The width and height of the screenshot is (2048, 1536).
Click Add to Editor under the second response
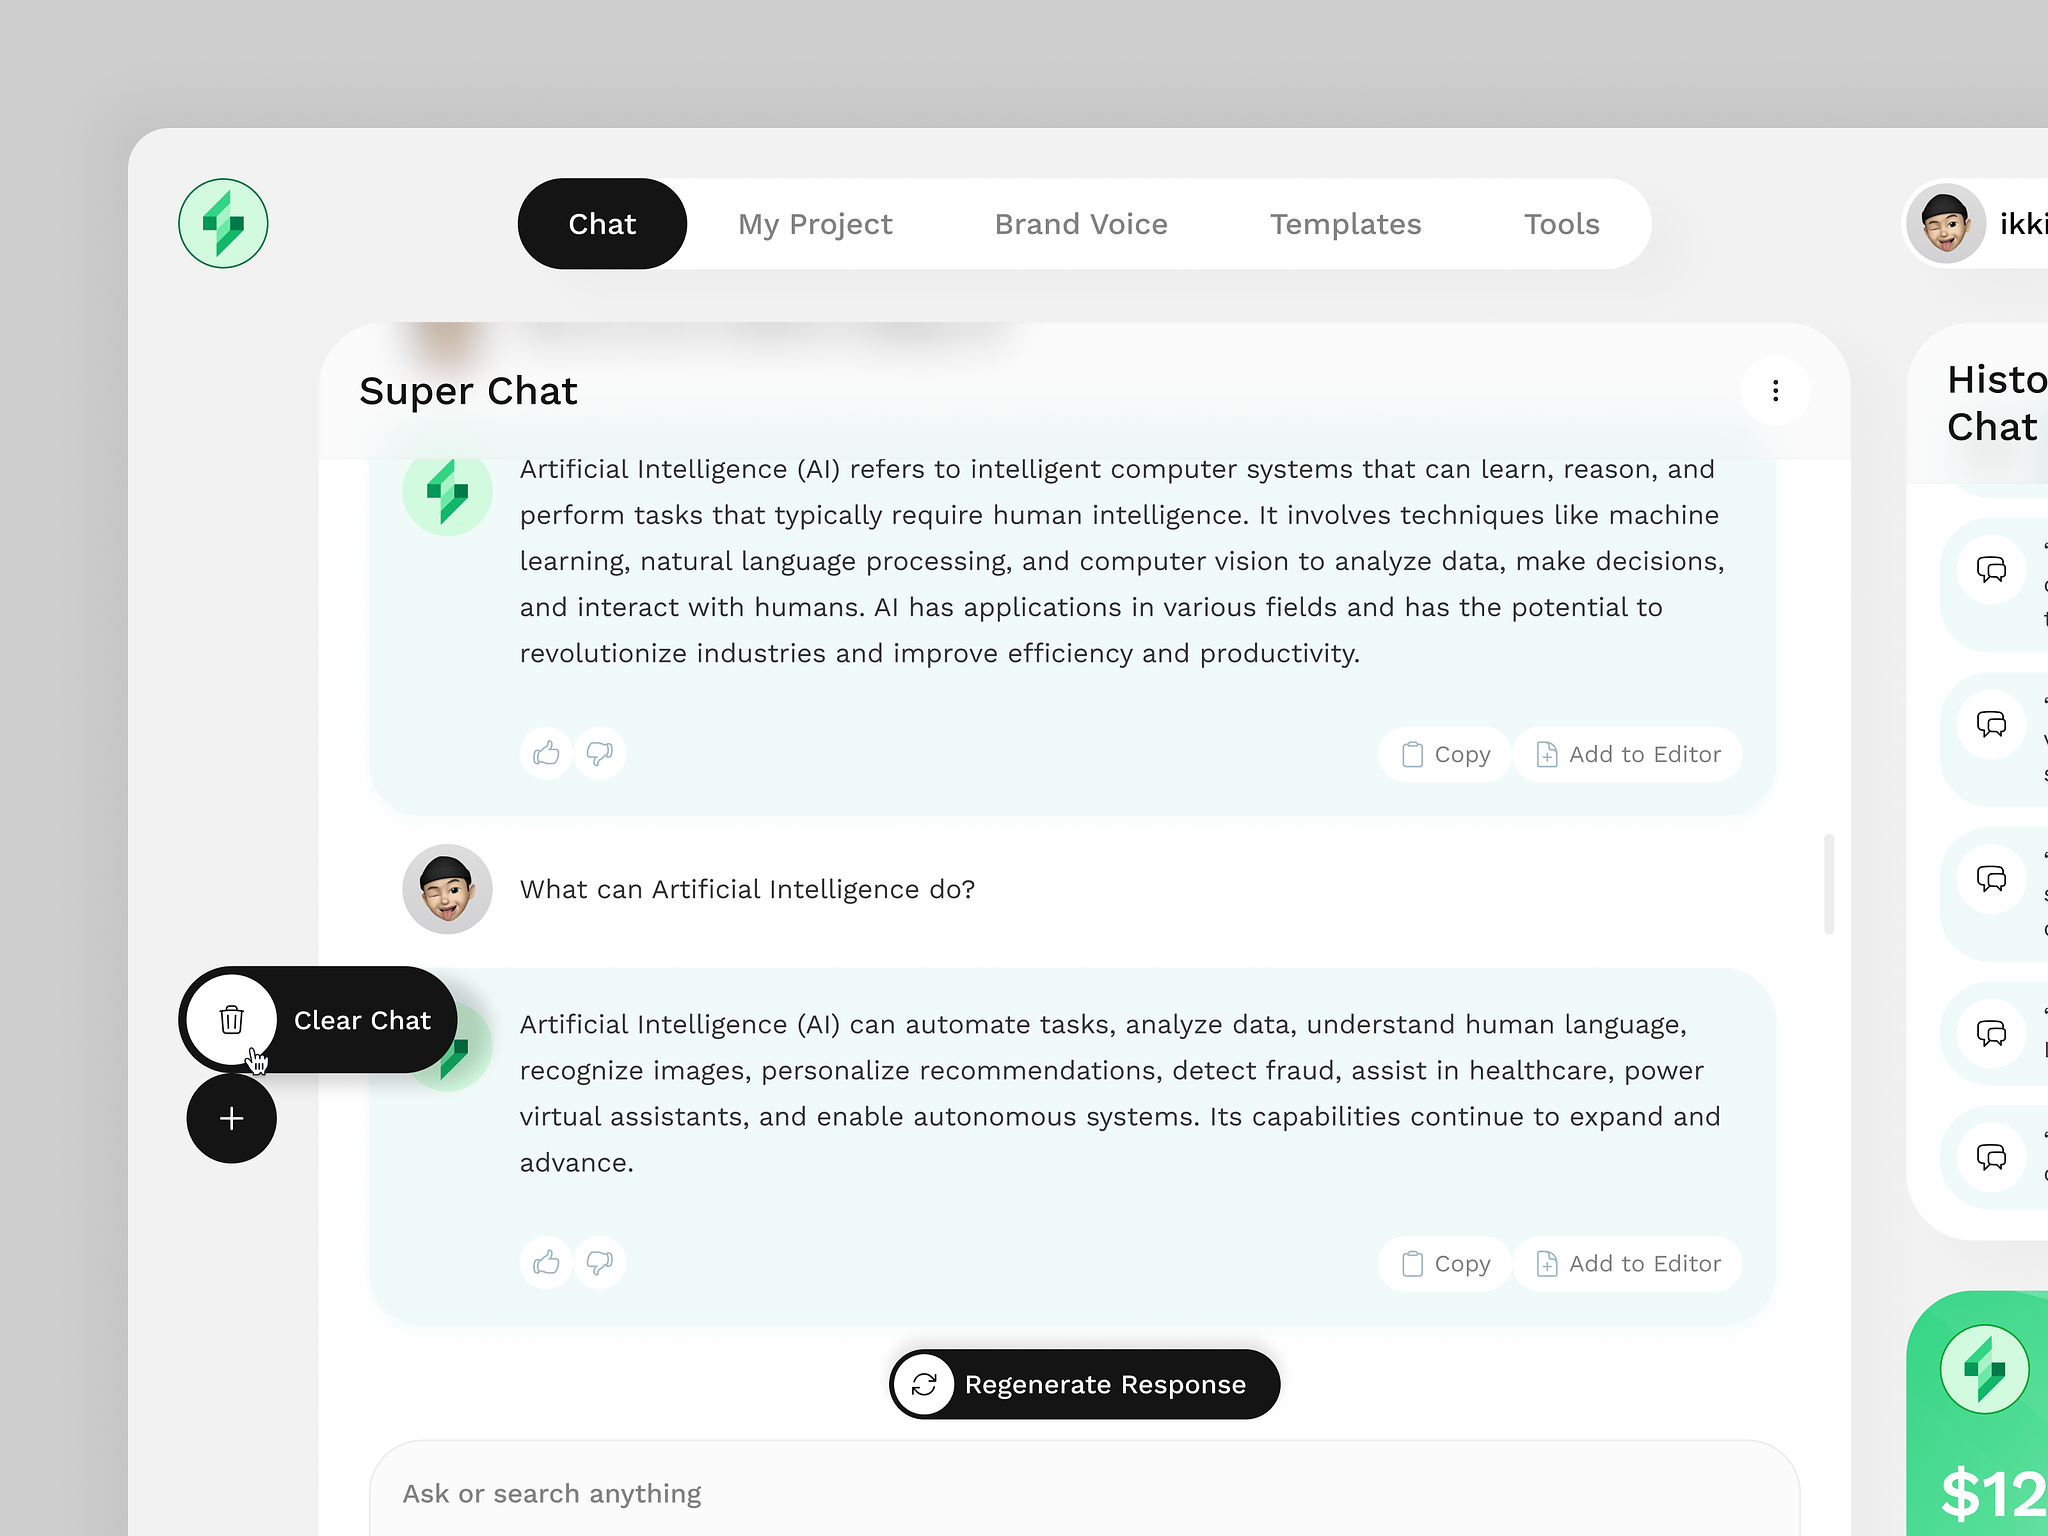1627,1263
